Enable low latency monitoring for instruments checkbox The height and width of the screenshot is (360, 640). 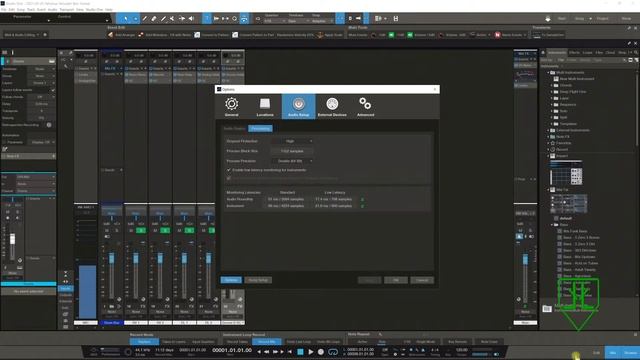click(229, 170)
